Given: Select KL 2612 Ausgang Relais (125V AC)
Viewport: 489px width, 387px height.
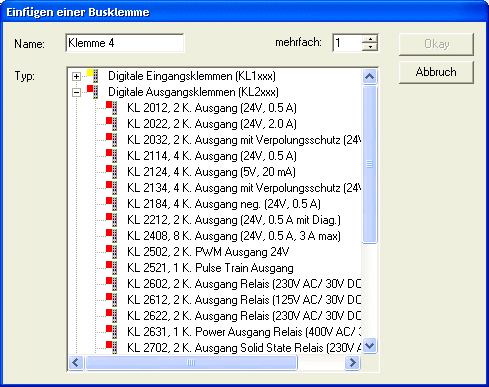Looking at the screenshot, I should 244,300.
